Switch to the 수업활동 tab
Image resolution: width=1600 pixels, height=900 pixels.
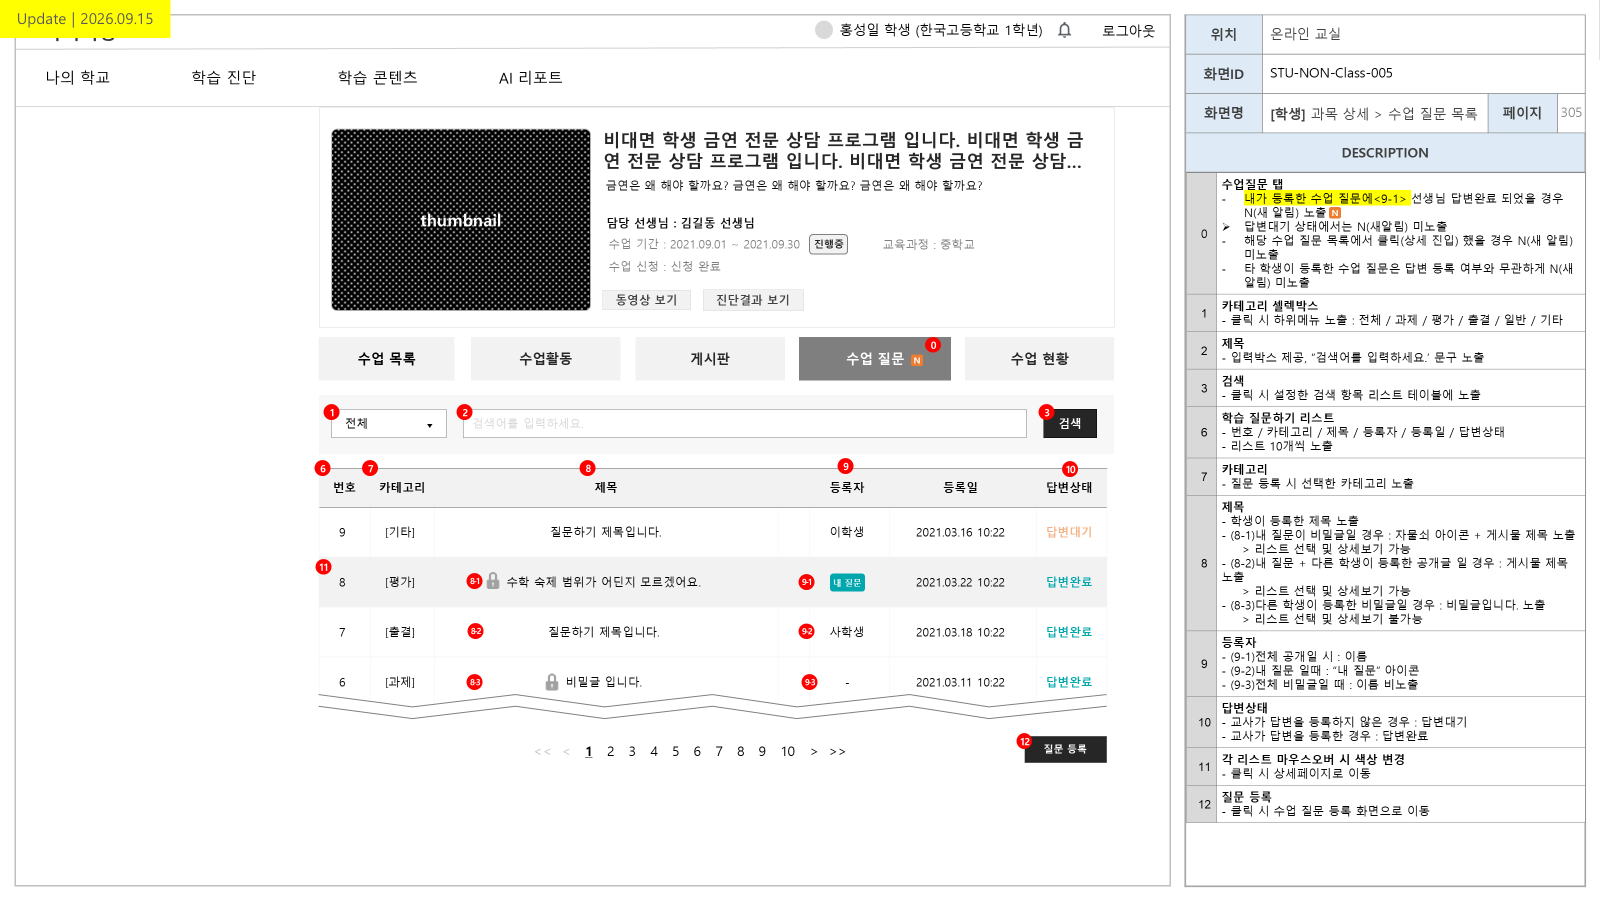coord(545,358)
